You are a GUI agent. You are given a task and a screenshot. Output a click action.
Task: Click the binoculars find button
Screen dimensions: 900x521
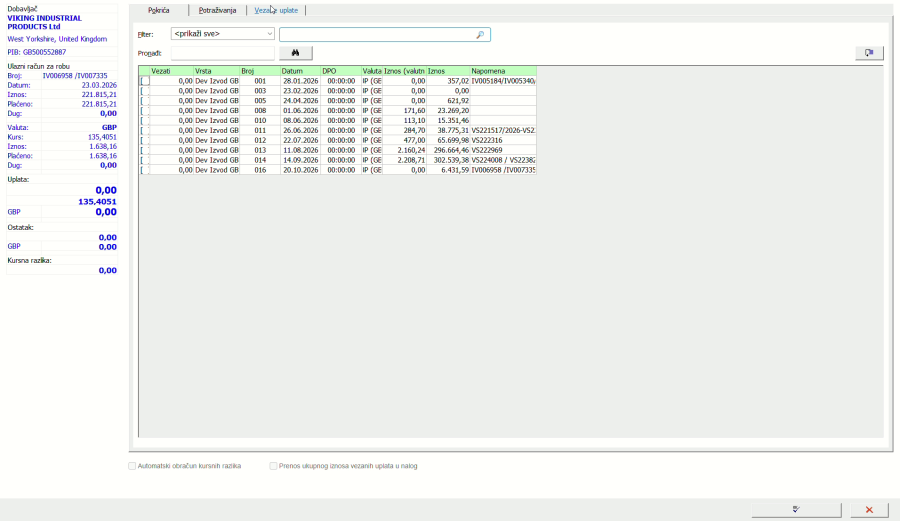coord(296,53)
